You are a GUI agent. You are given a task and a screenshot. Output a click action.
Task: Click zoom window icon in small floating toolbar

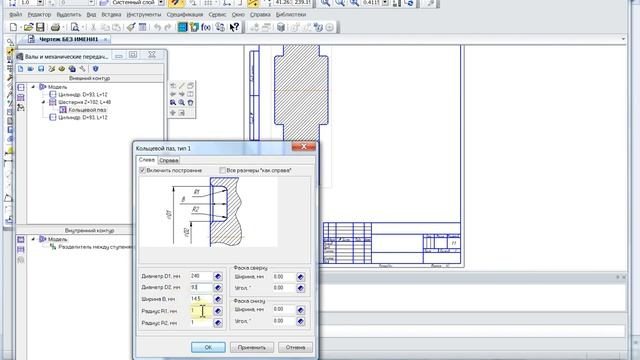click(x=173, y=103)
